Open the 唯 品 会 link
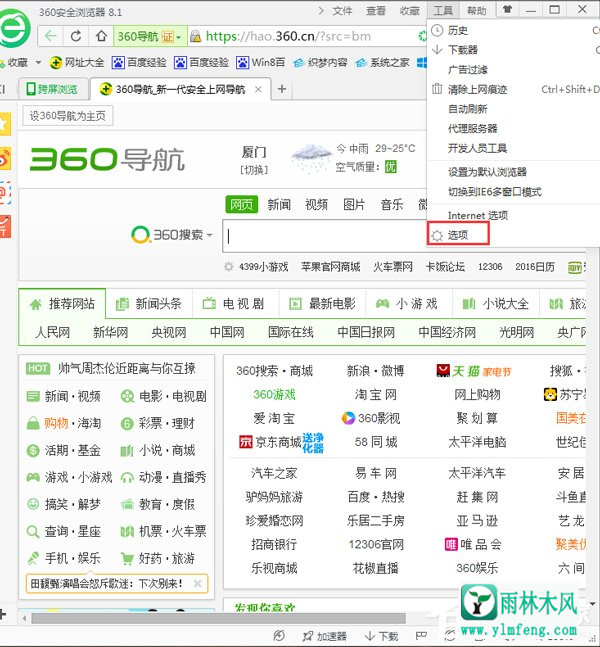The width and height of the screenshot is (600, 647). pyautogui.click(x=480, y=544)
